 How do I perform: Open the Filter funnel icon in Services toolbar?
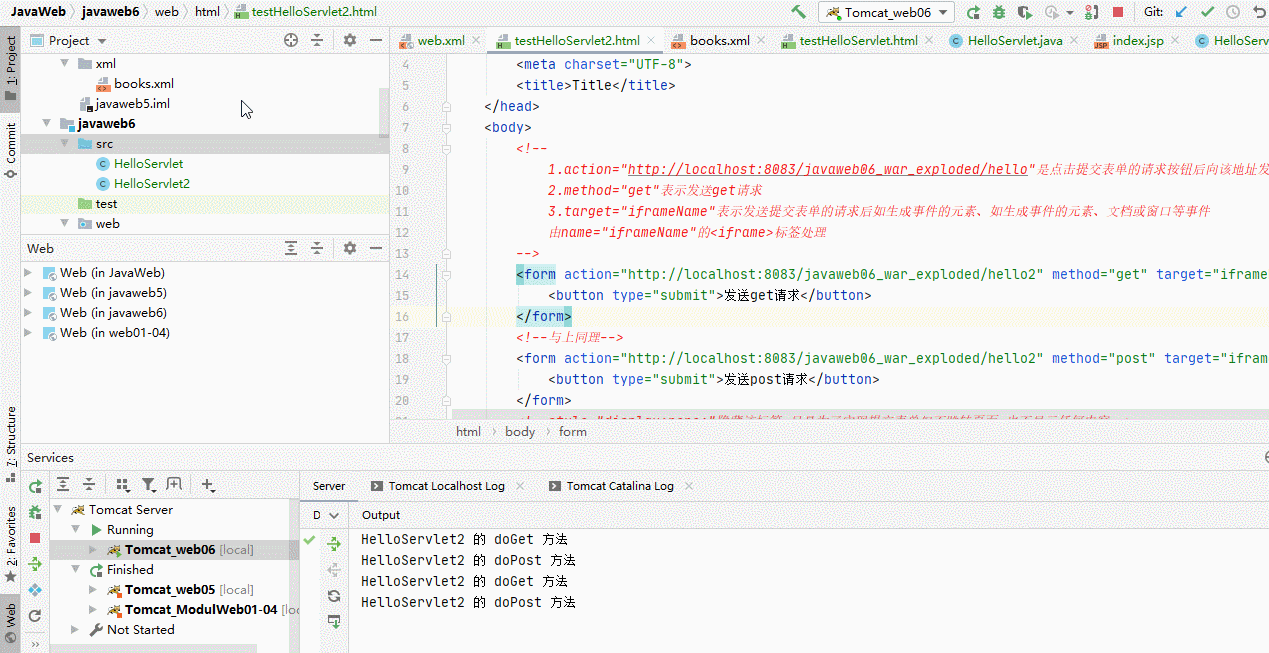pos(148,485)
